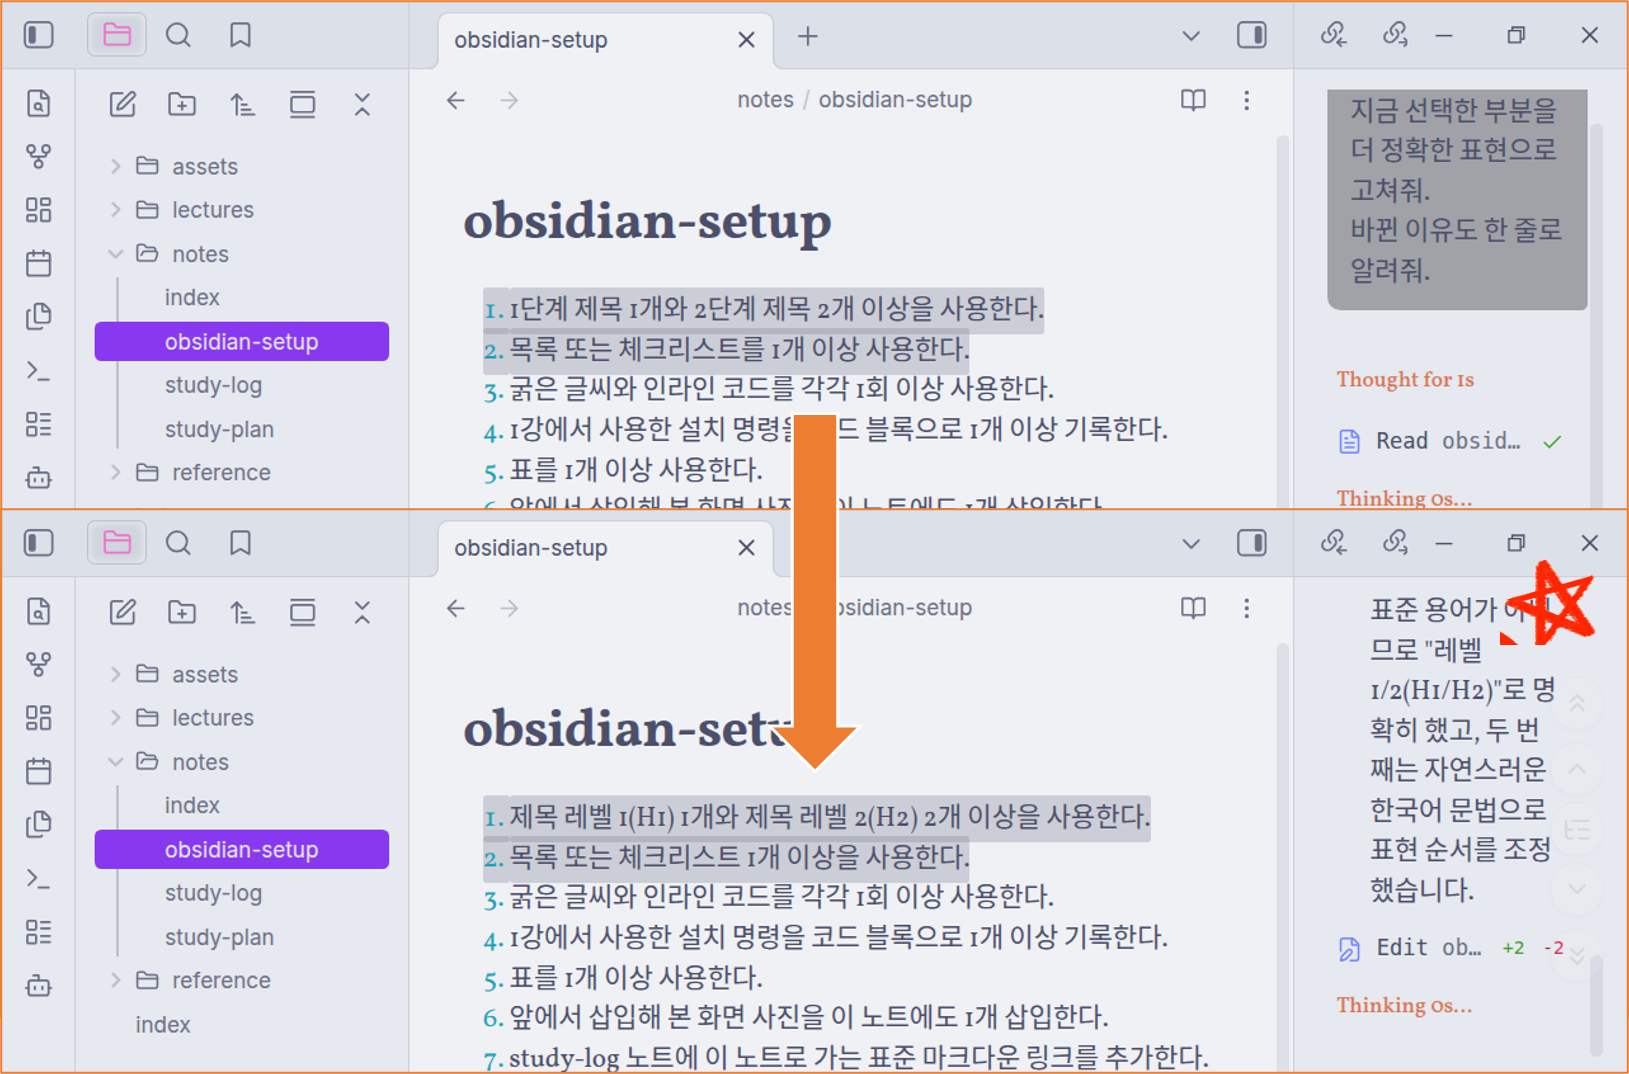
Task: Toggle auto-reveal current file in the upper window
Action: pyautogui.click(x=302, y=104)
